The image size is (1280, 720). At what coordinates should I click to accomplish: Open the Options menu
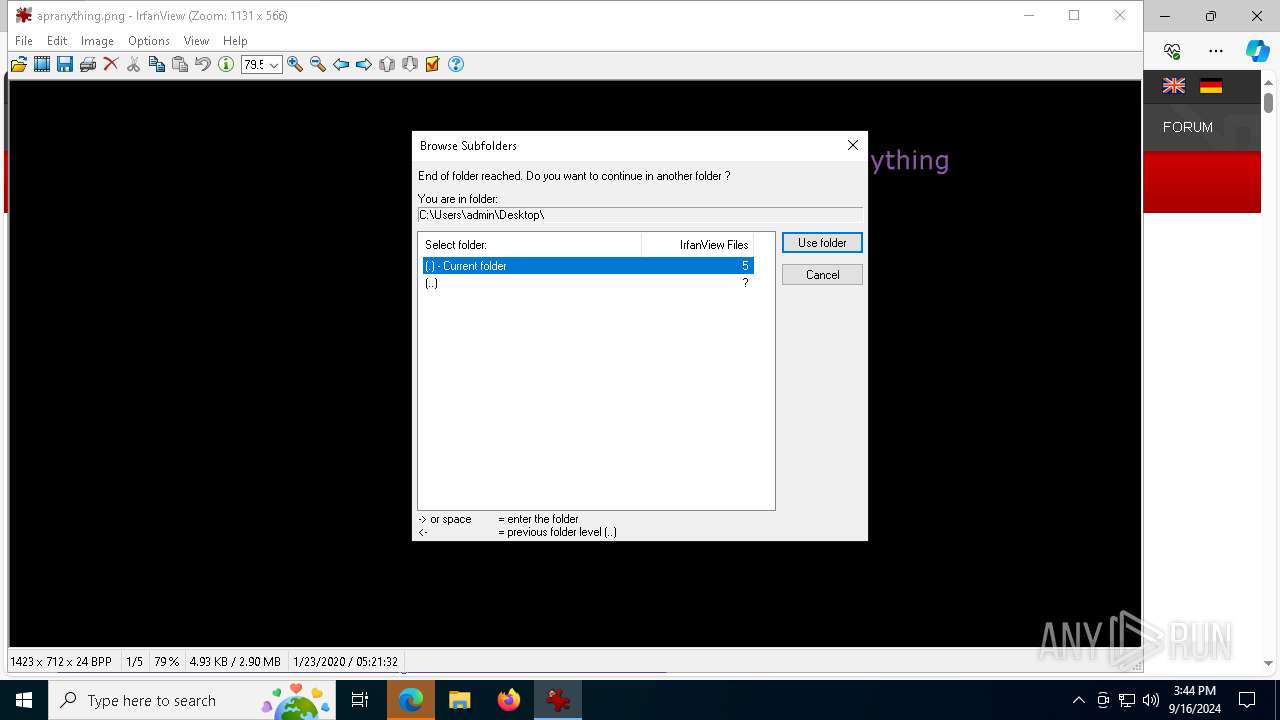coord(149,41)
